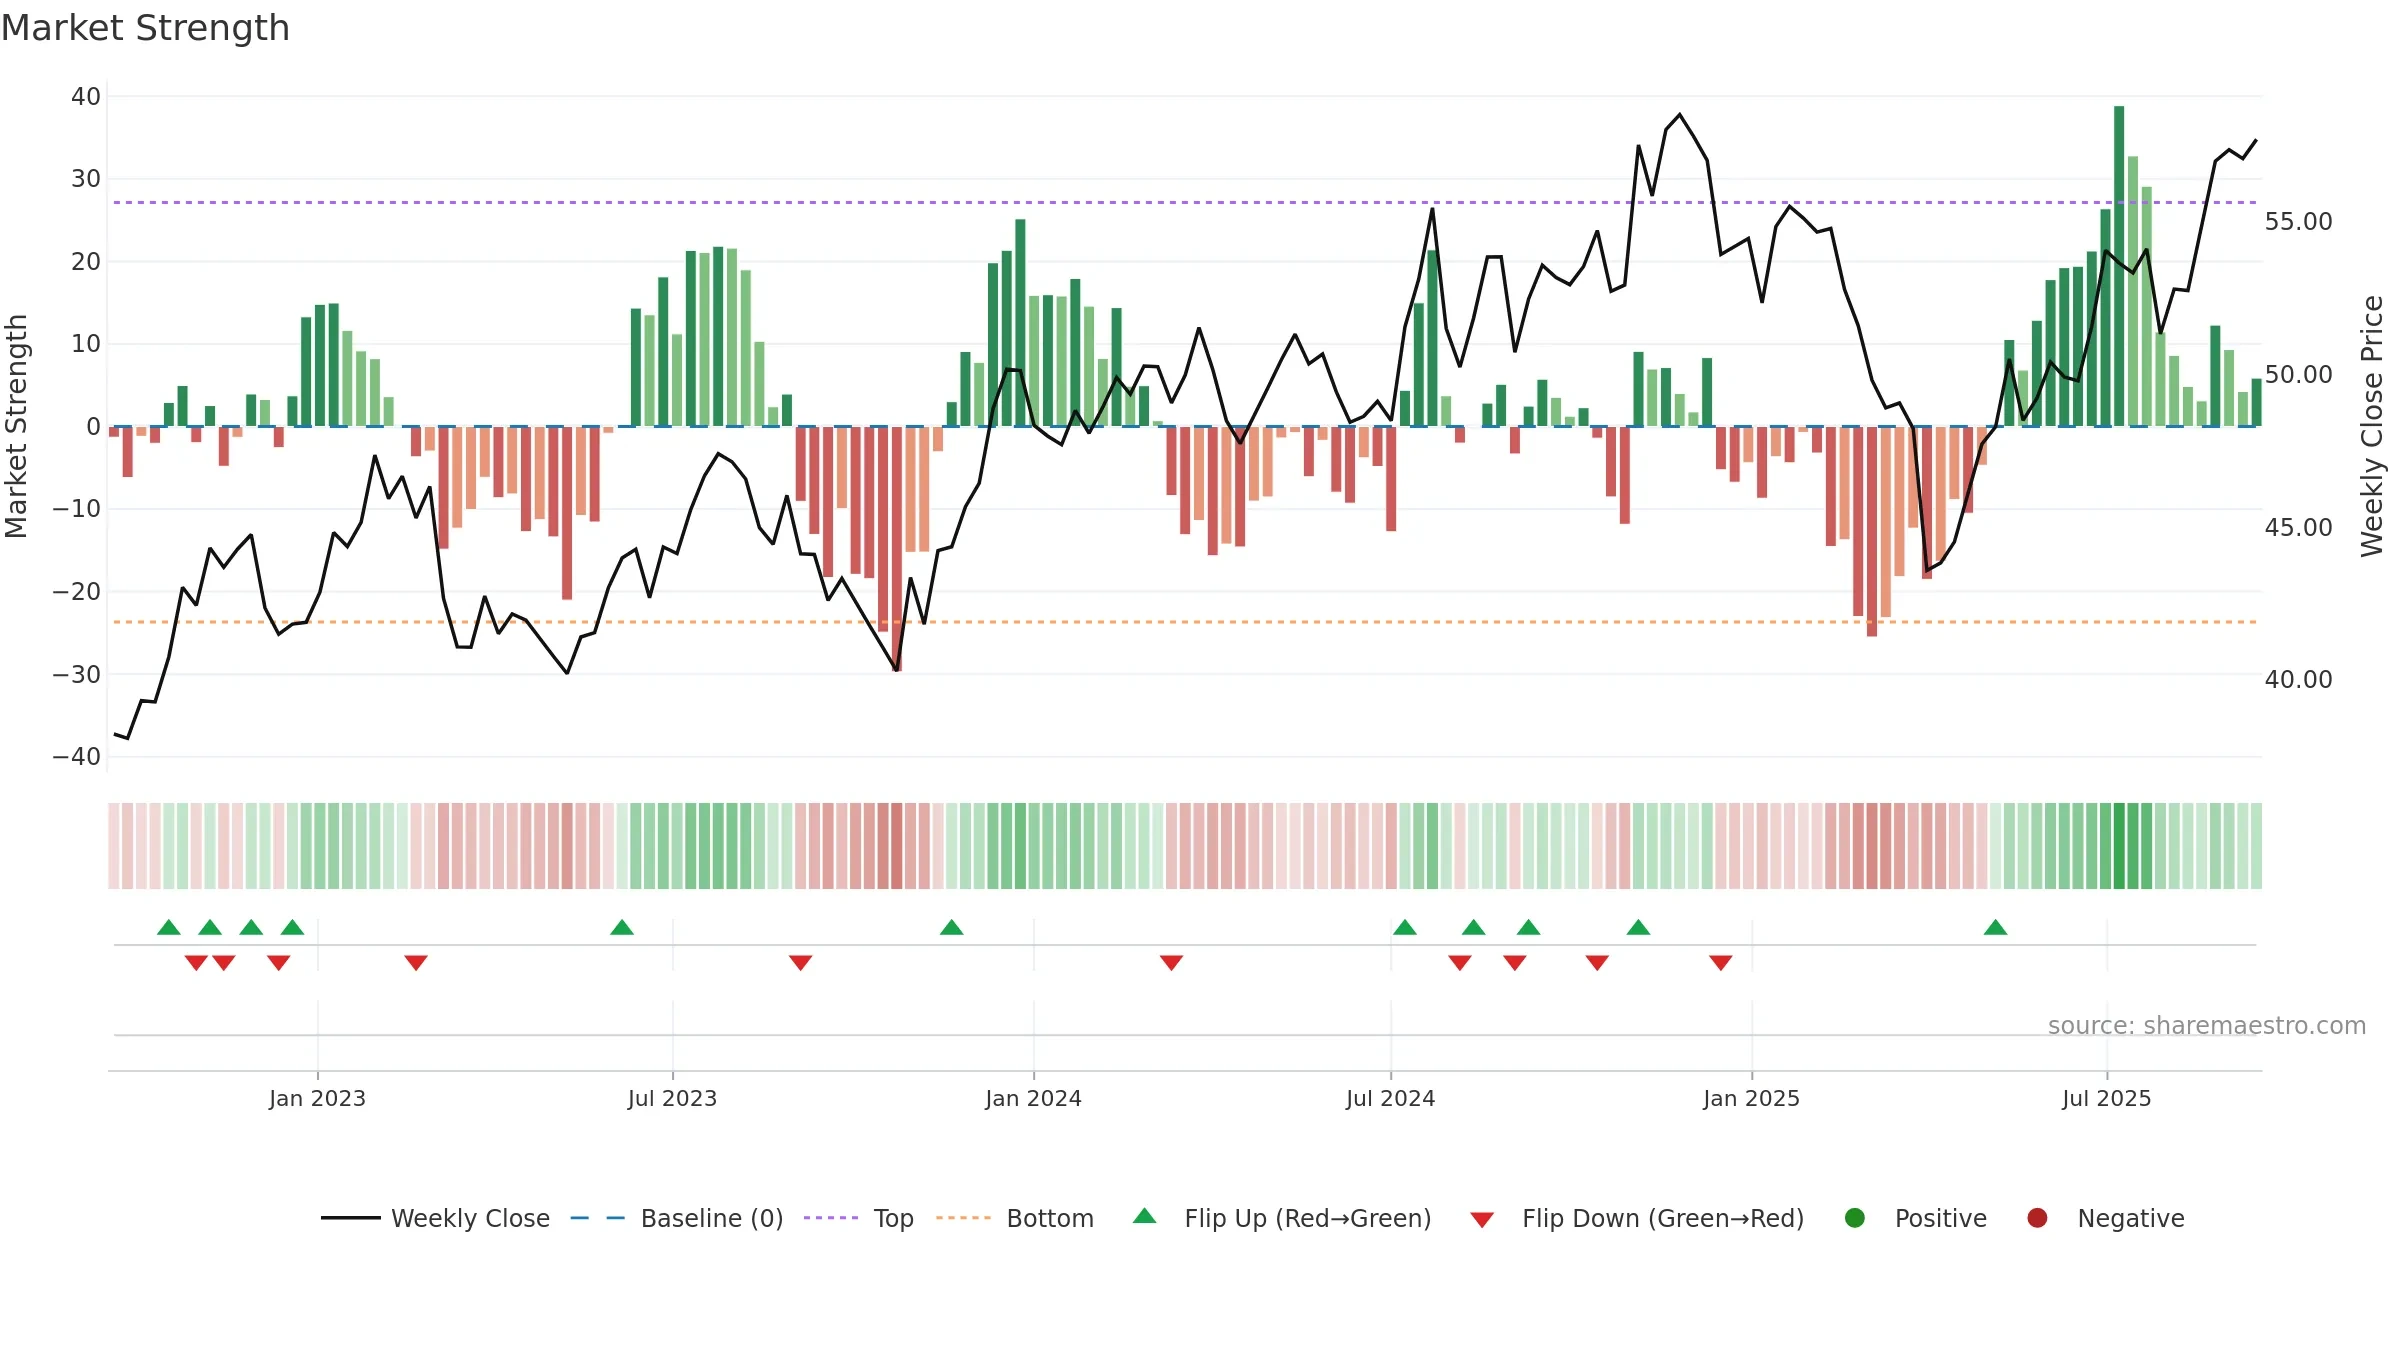Click the 'Jan 2025' x-axis label

pos(1751,1098)
